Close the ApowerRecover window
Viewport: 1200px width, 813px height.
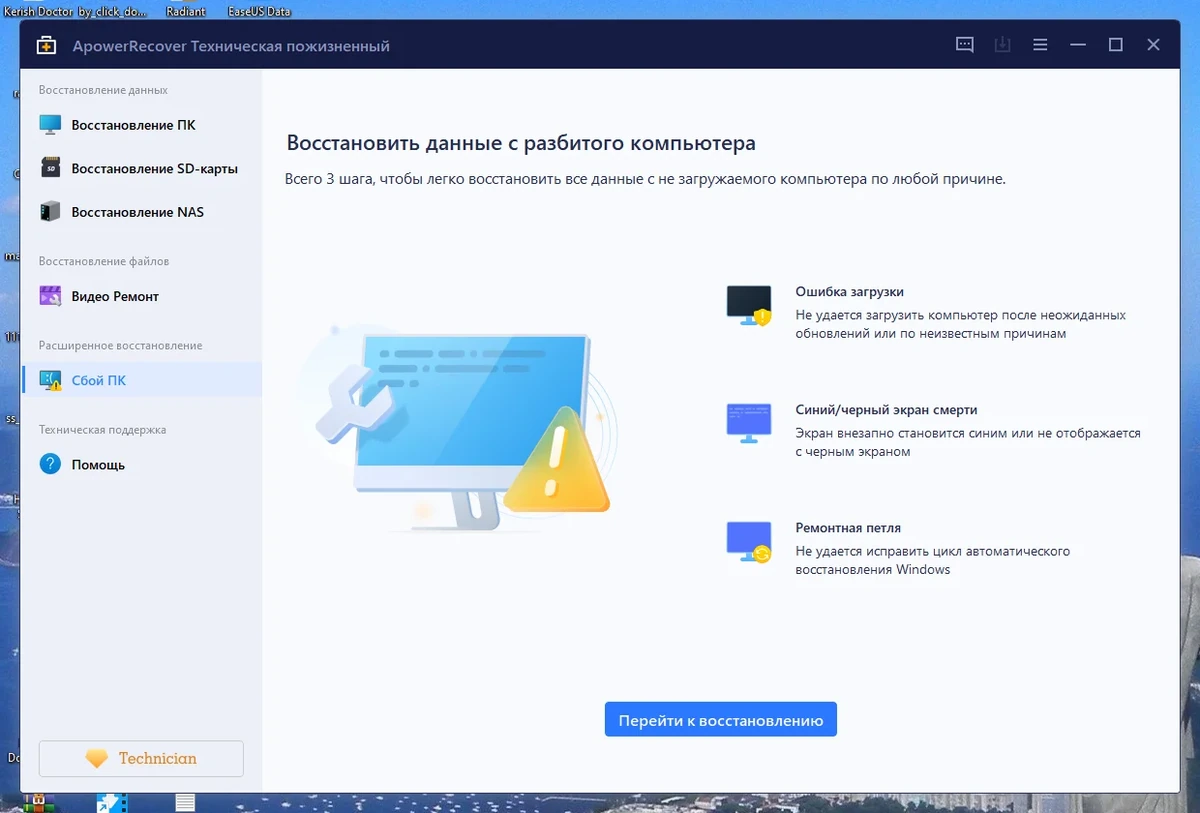click(1153, 45)
